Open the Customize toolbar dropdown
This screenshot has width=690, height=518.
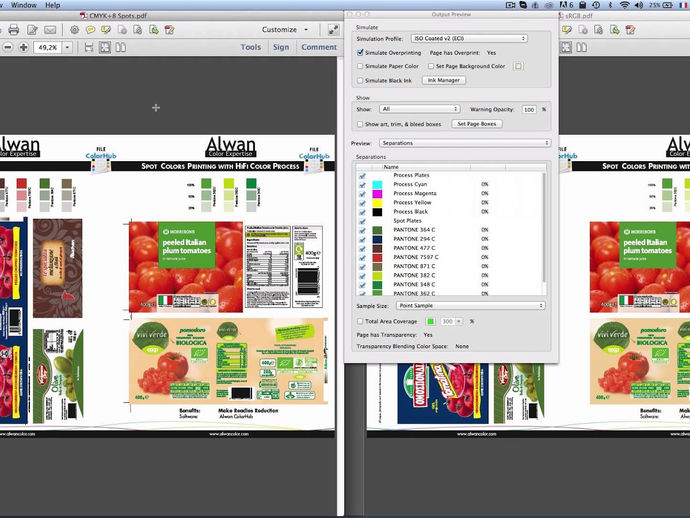point(285,29)
